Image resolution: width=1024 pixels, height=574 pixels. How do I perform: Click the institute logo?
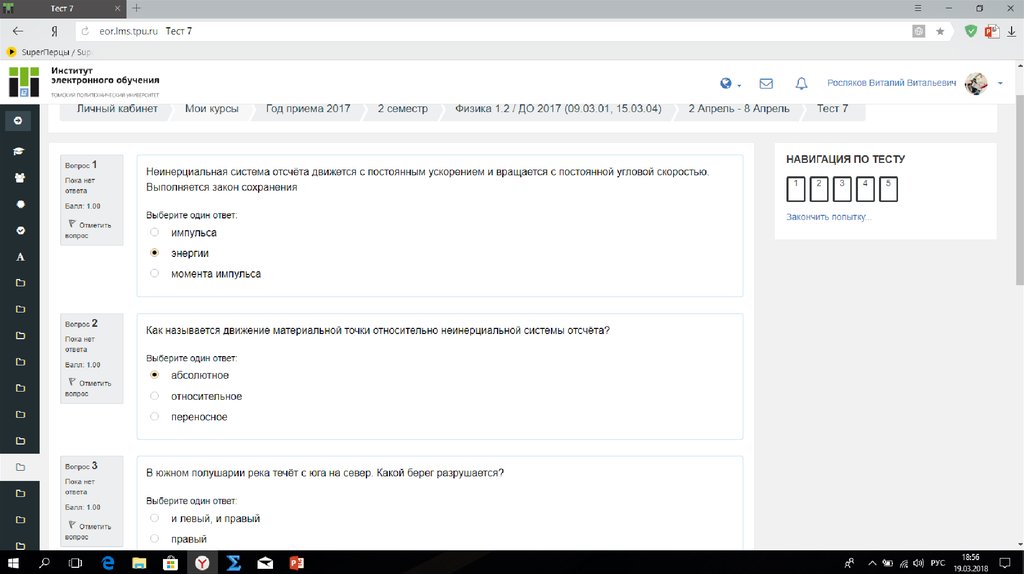[24, 82]
